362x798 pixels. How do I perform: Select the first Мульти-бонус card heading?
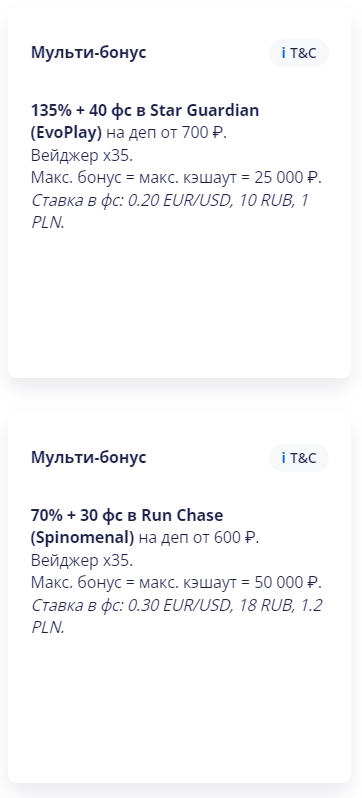tap(89, 52)
